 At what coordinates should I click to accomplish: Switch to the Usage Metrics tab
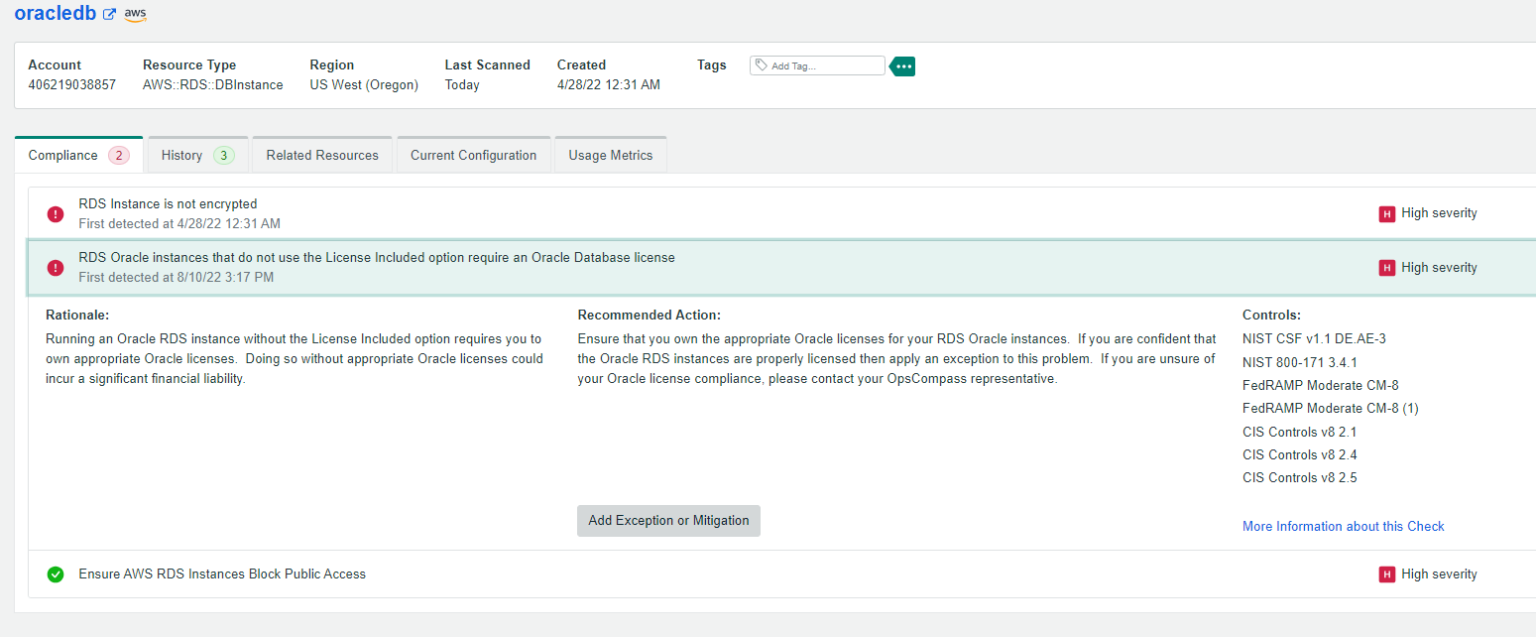point(610,155)
